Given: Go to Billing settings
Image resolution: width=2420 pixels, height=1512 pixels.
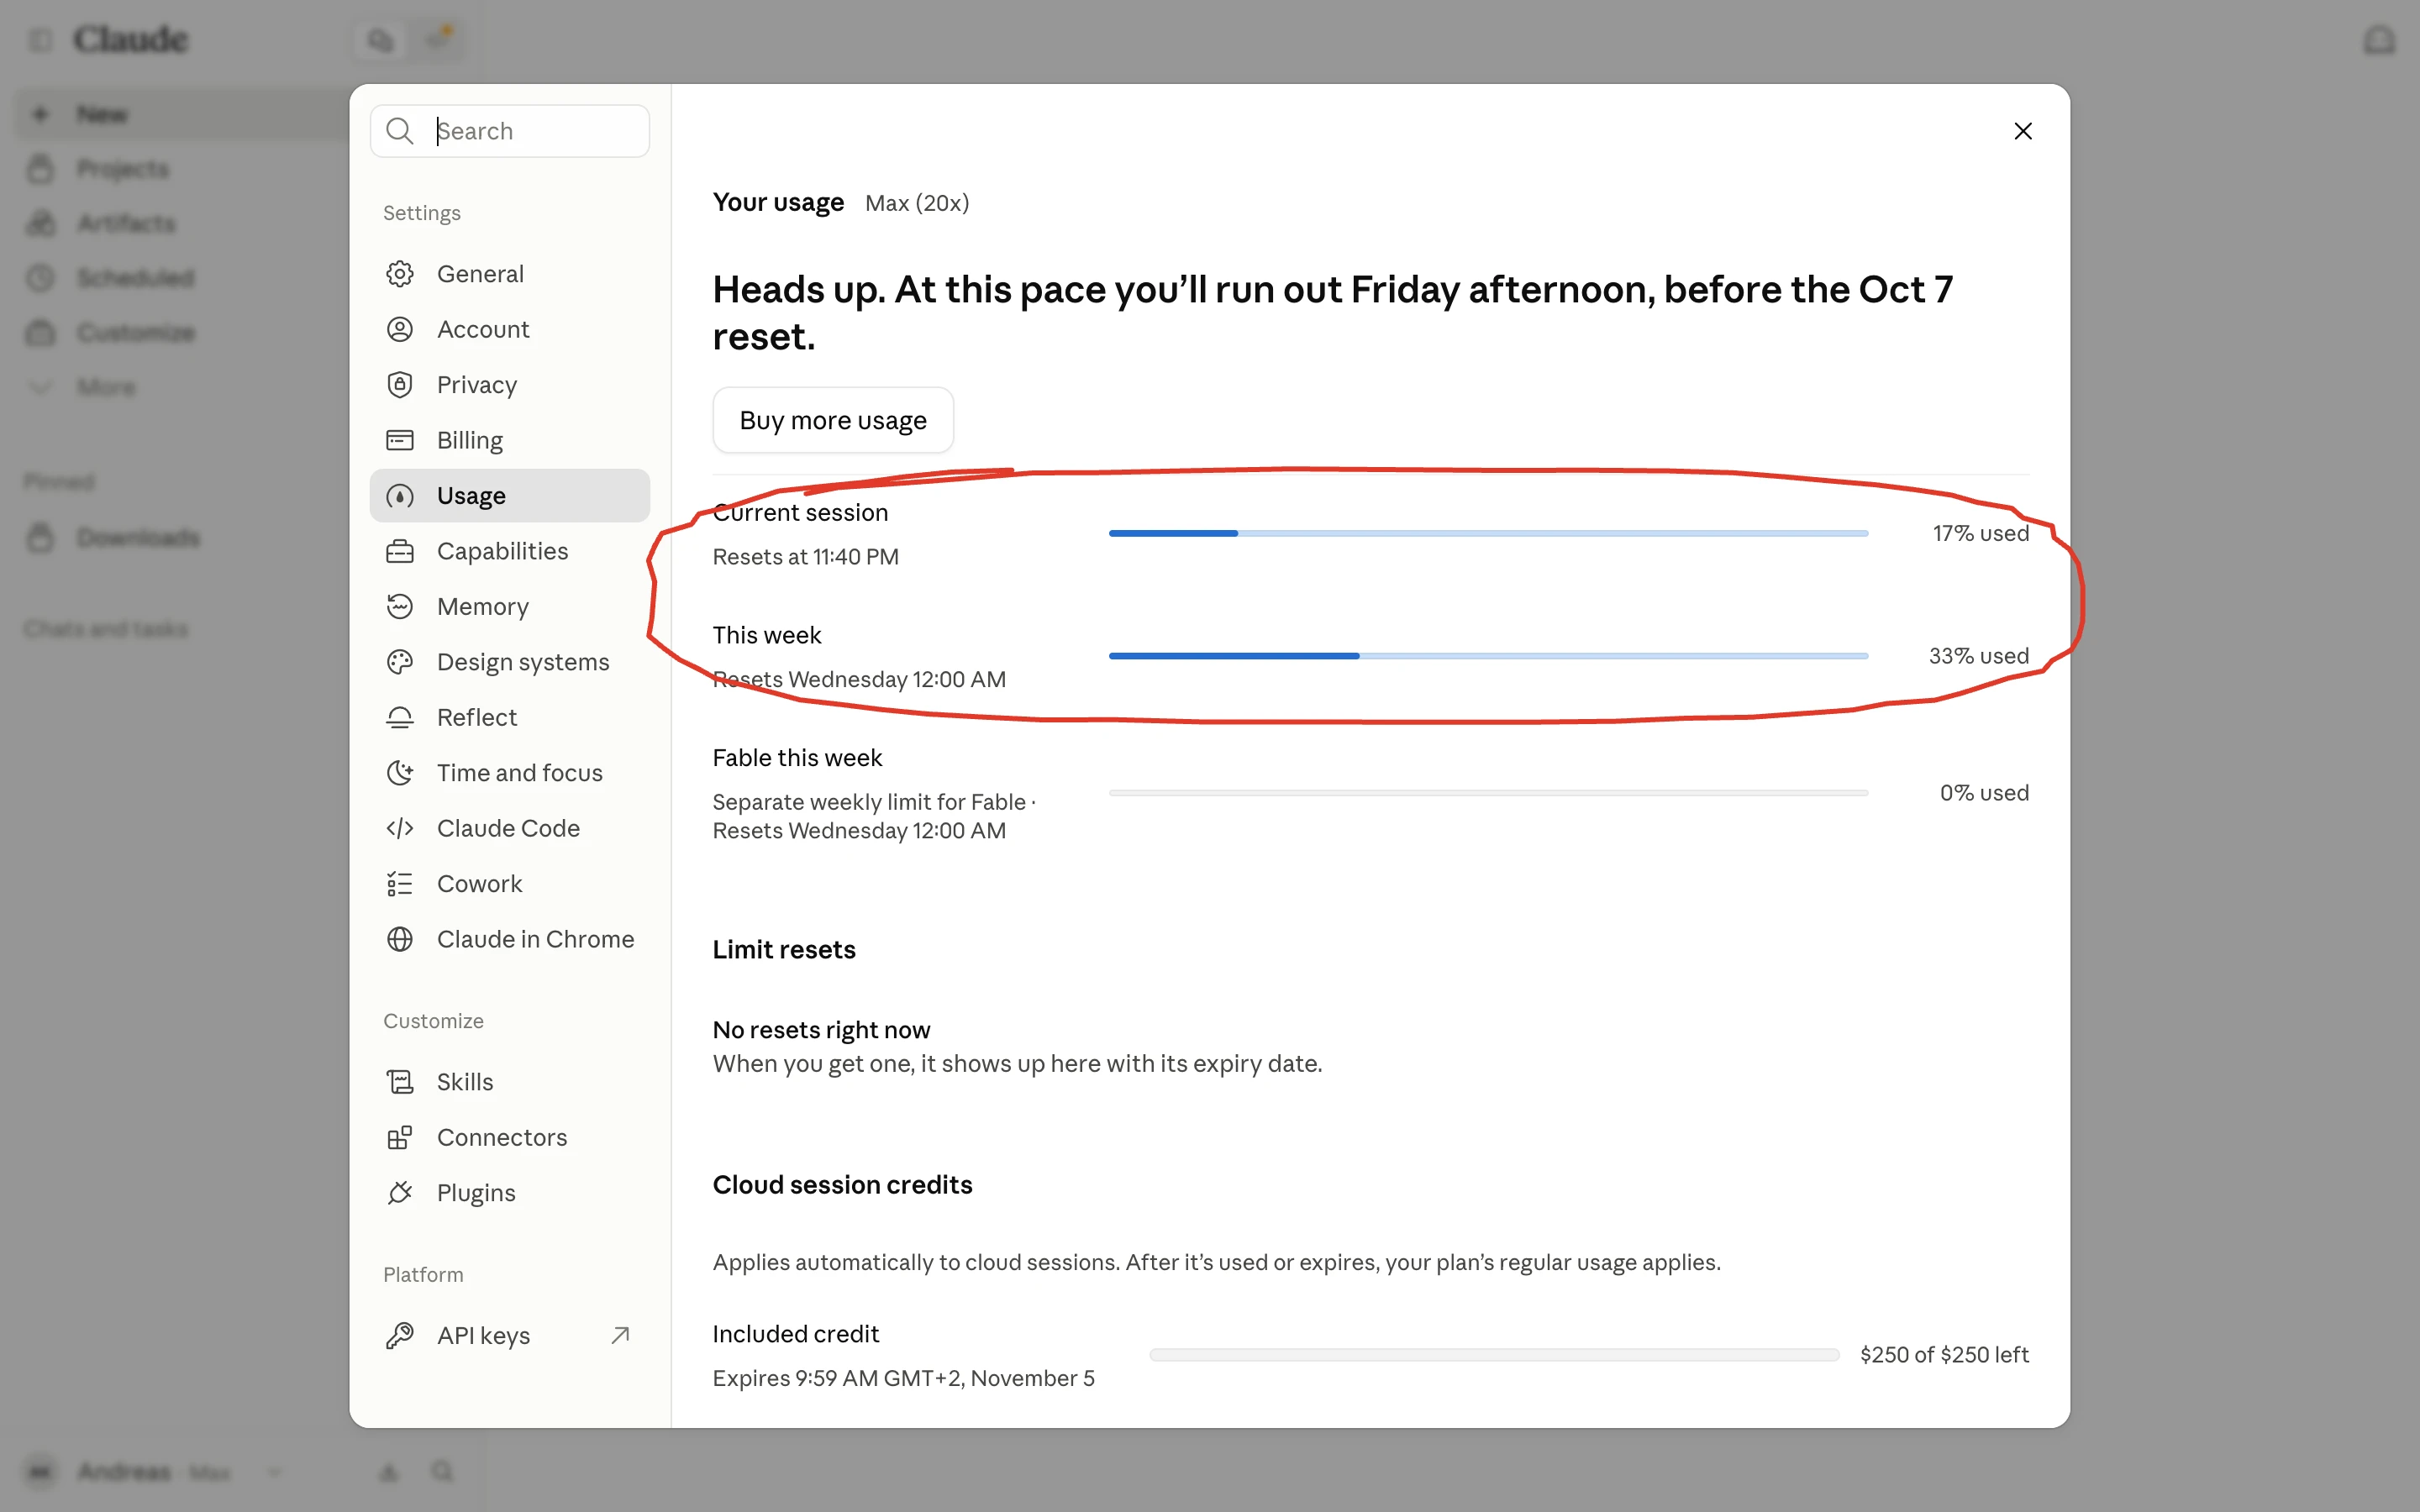Looking at the screenshot, I should 510,440.
